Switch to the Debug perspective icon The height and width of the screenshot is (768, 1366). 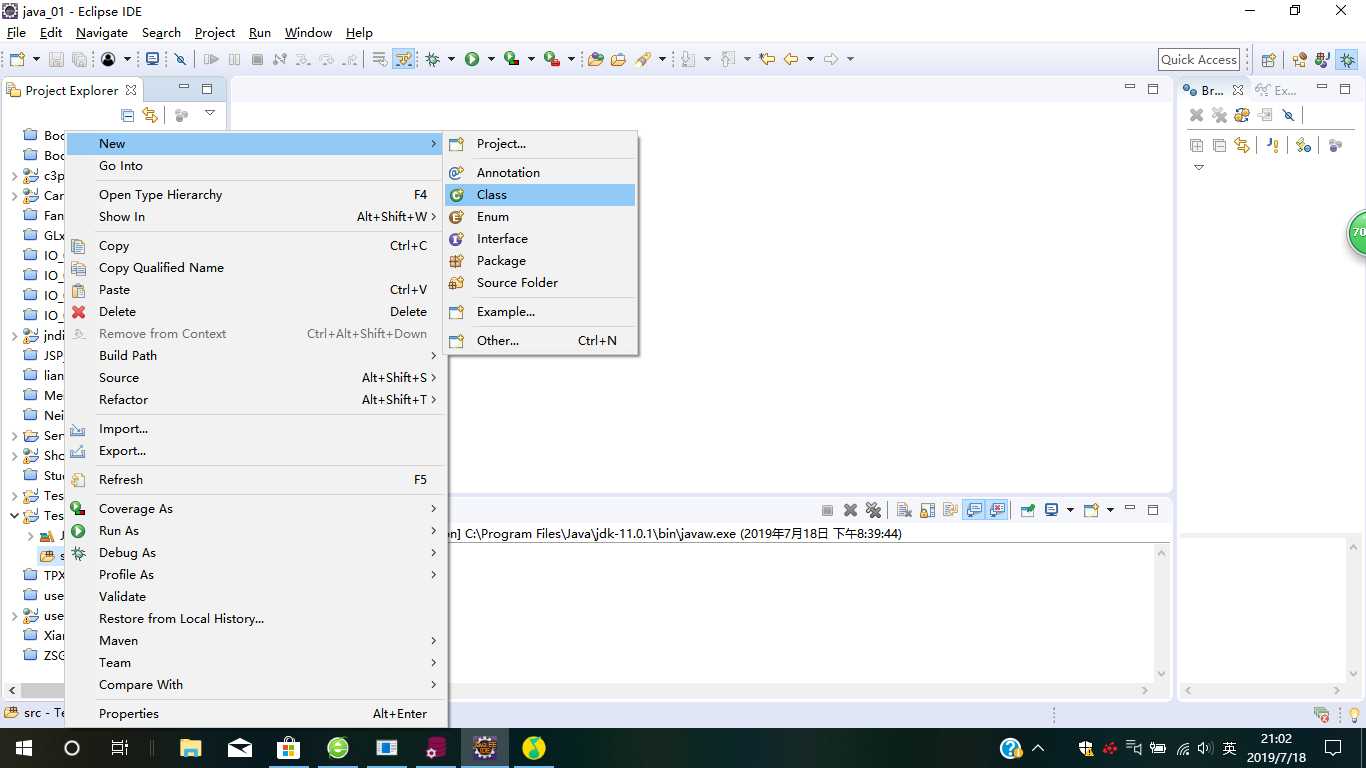click(1347, 60)
